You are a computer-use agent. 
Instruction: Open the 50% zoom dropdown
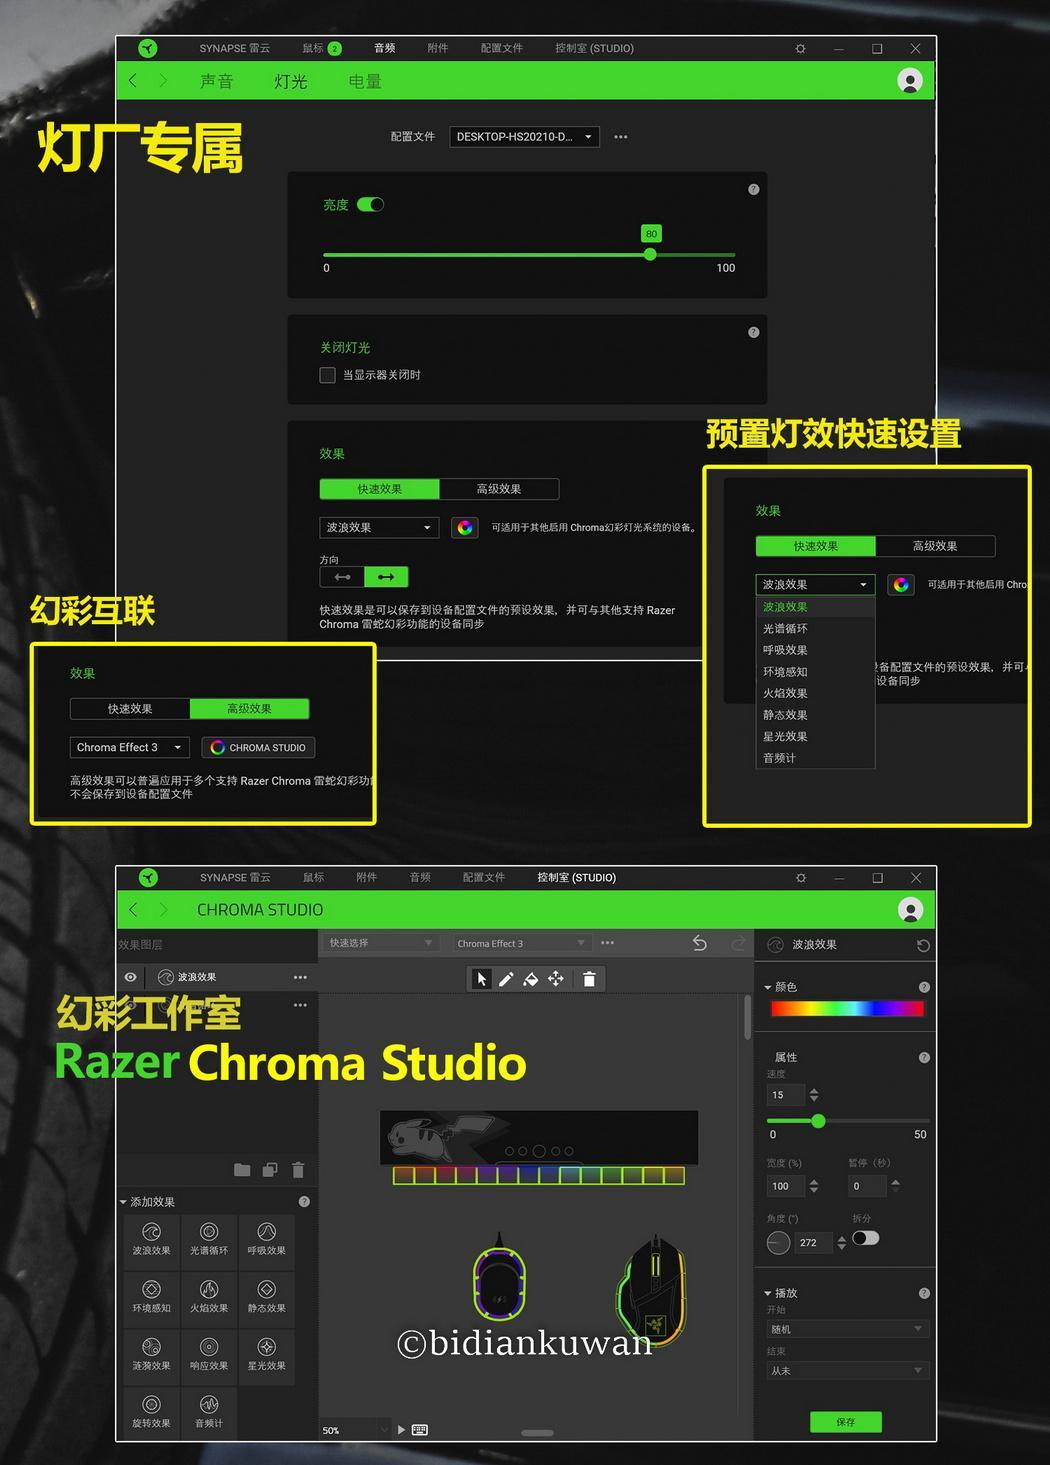355,1430
